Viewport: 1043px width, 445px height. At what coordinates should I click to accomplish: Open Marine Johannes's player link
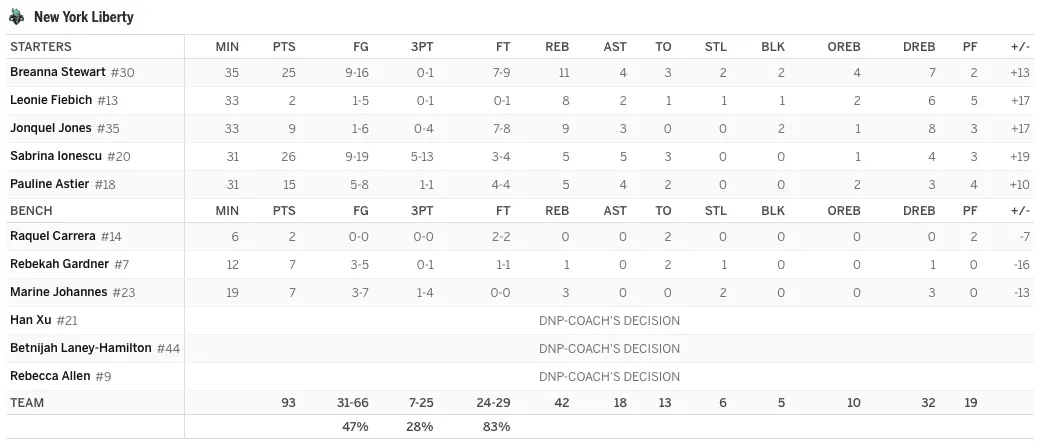coord(59,292)
